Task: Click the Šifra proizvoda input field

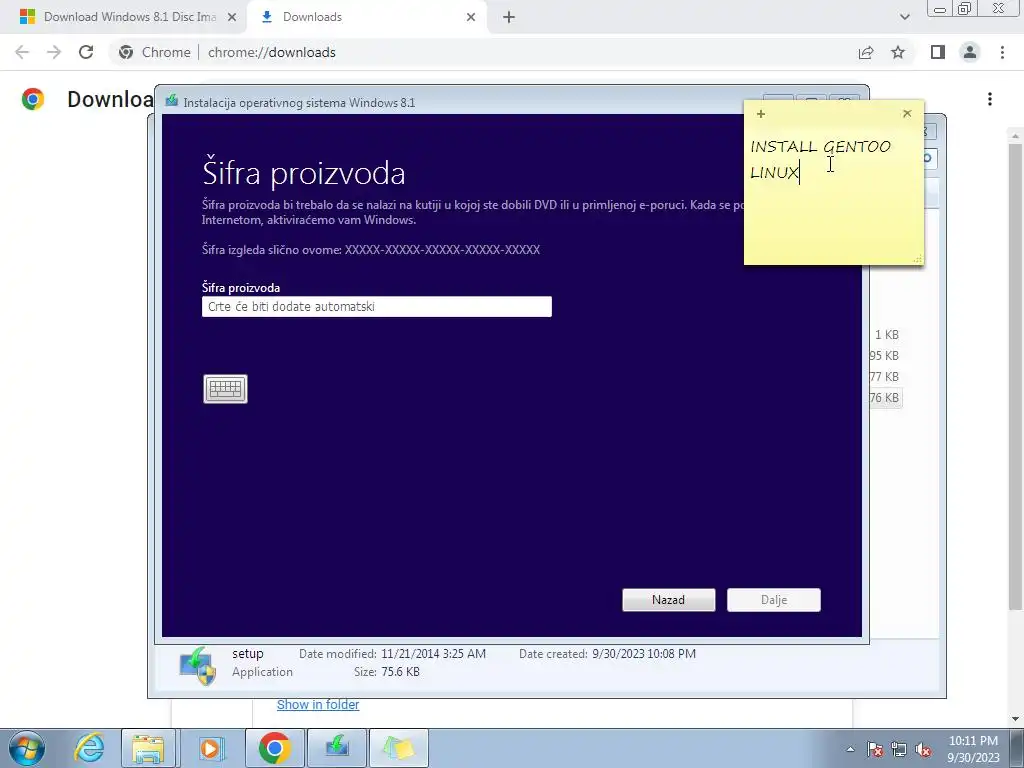Action: (x=377, y=307)
